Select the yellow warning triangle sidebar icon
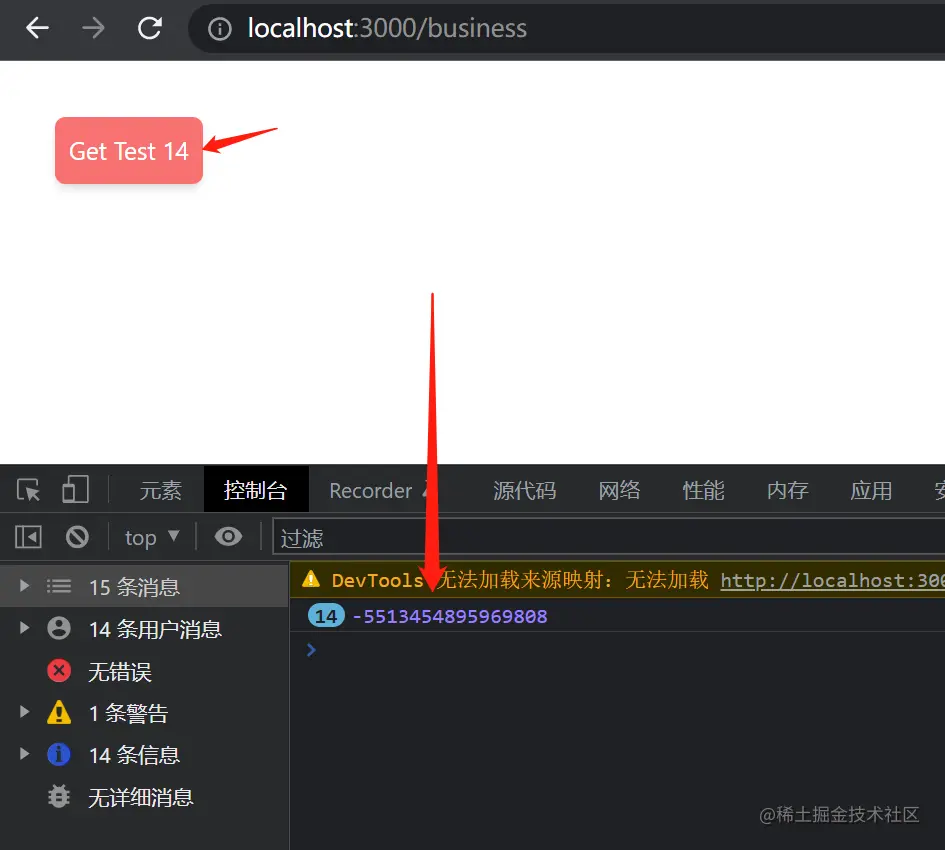Image resolution: width=945 pixels, height=850 pixels. click(59, 712)
